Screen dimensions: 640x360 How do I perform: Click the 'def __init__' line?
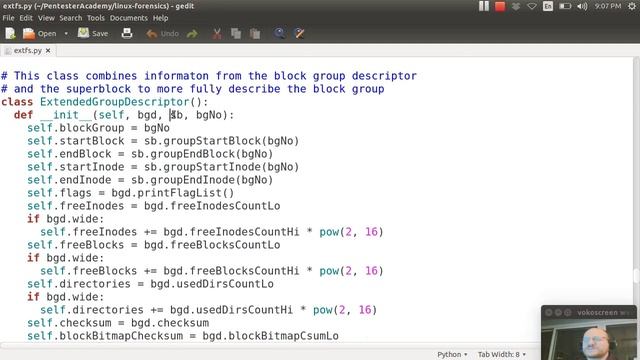(x=124, y=115)
